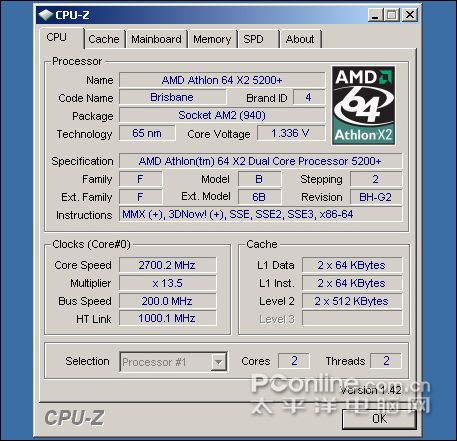457x441 pixels.
Task: Click the Specification field text
Action: tap(260, 161)
